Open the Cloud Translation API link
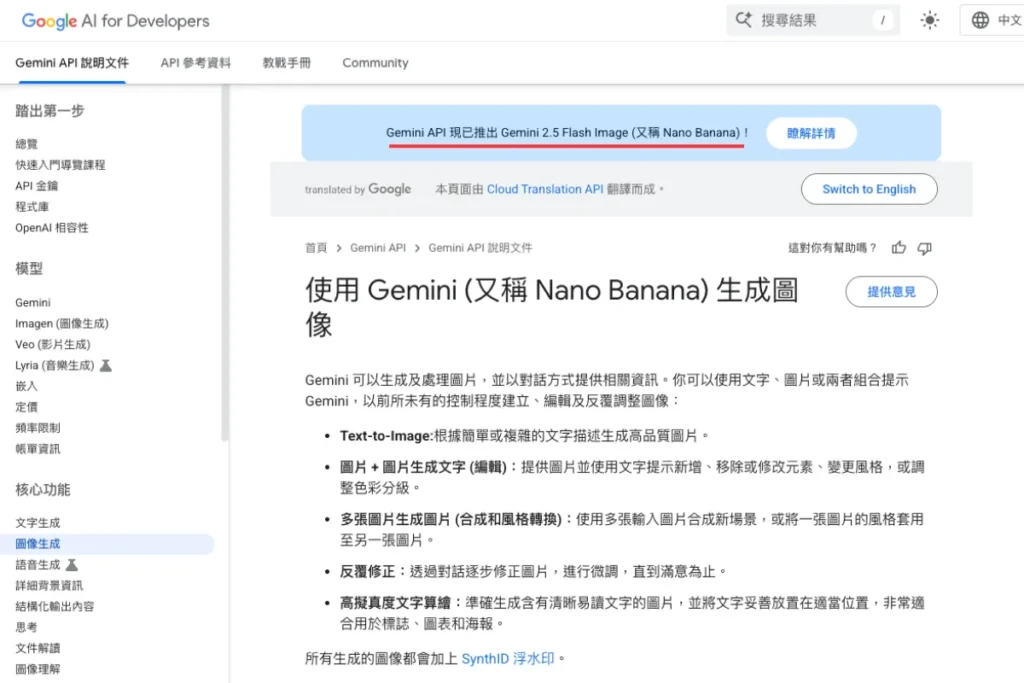 point(545,189)
